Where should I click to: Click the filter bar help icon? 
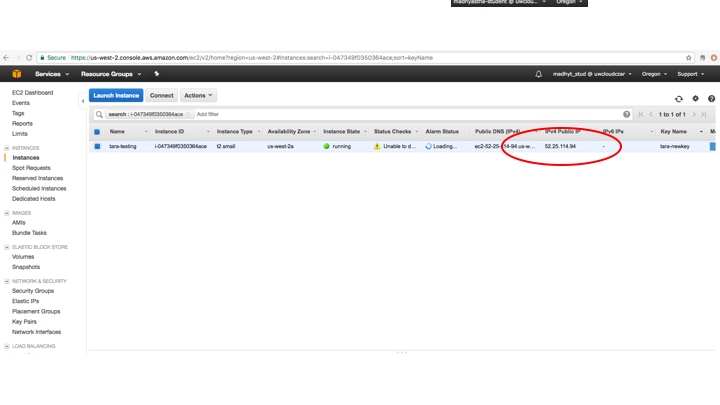[x=626, y=114]
